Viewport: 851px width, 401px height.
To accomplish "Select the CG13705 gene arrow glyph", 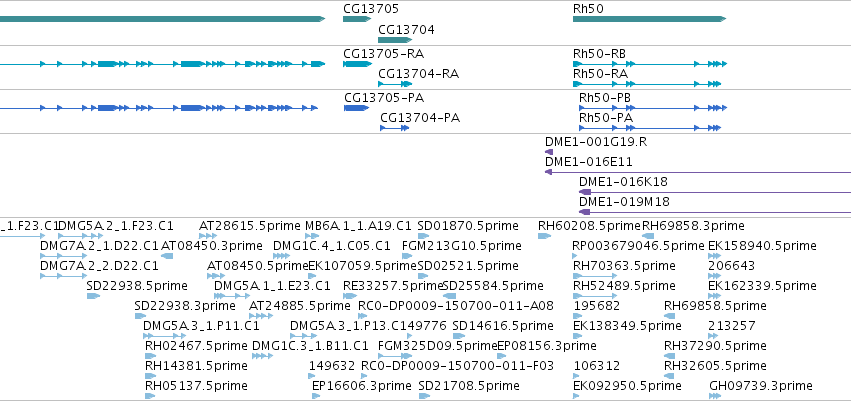I will pyautogui.click(x=357, y=19).
